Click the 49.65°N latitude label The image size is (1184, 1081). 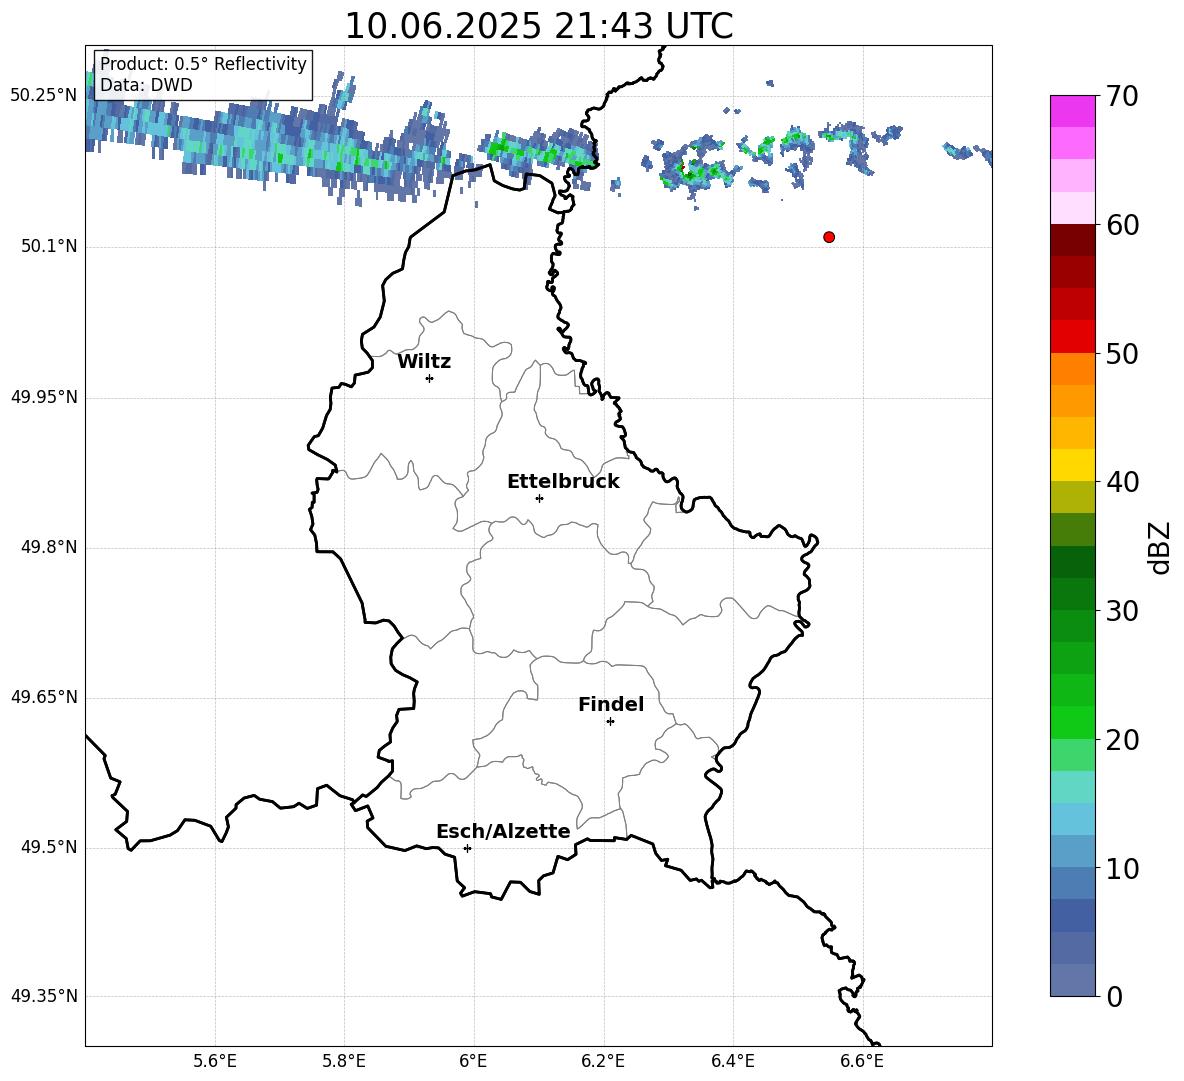[44, 697]
